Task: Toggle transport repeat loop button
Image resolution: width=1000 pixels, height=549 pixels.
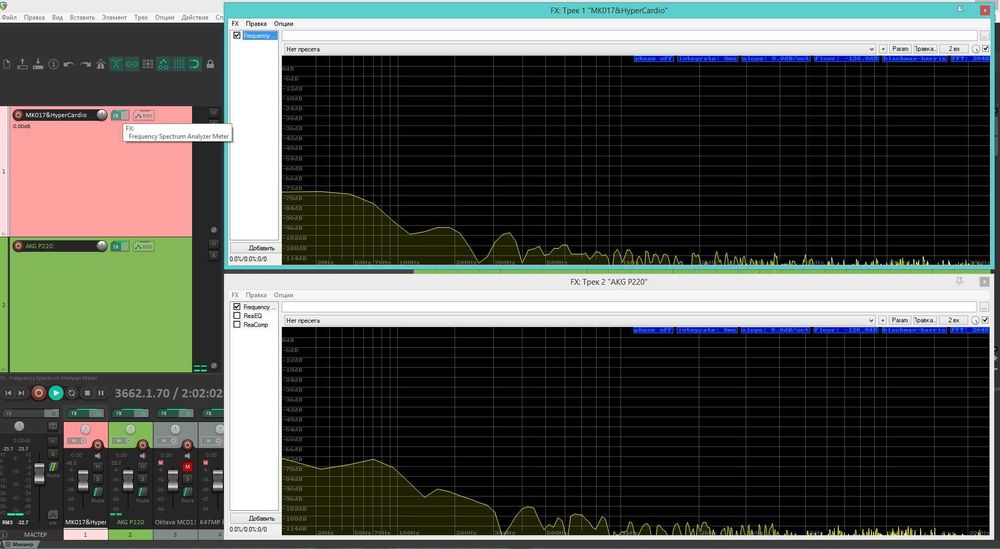Action: click(x=71, y=393)
